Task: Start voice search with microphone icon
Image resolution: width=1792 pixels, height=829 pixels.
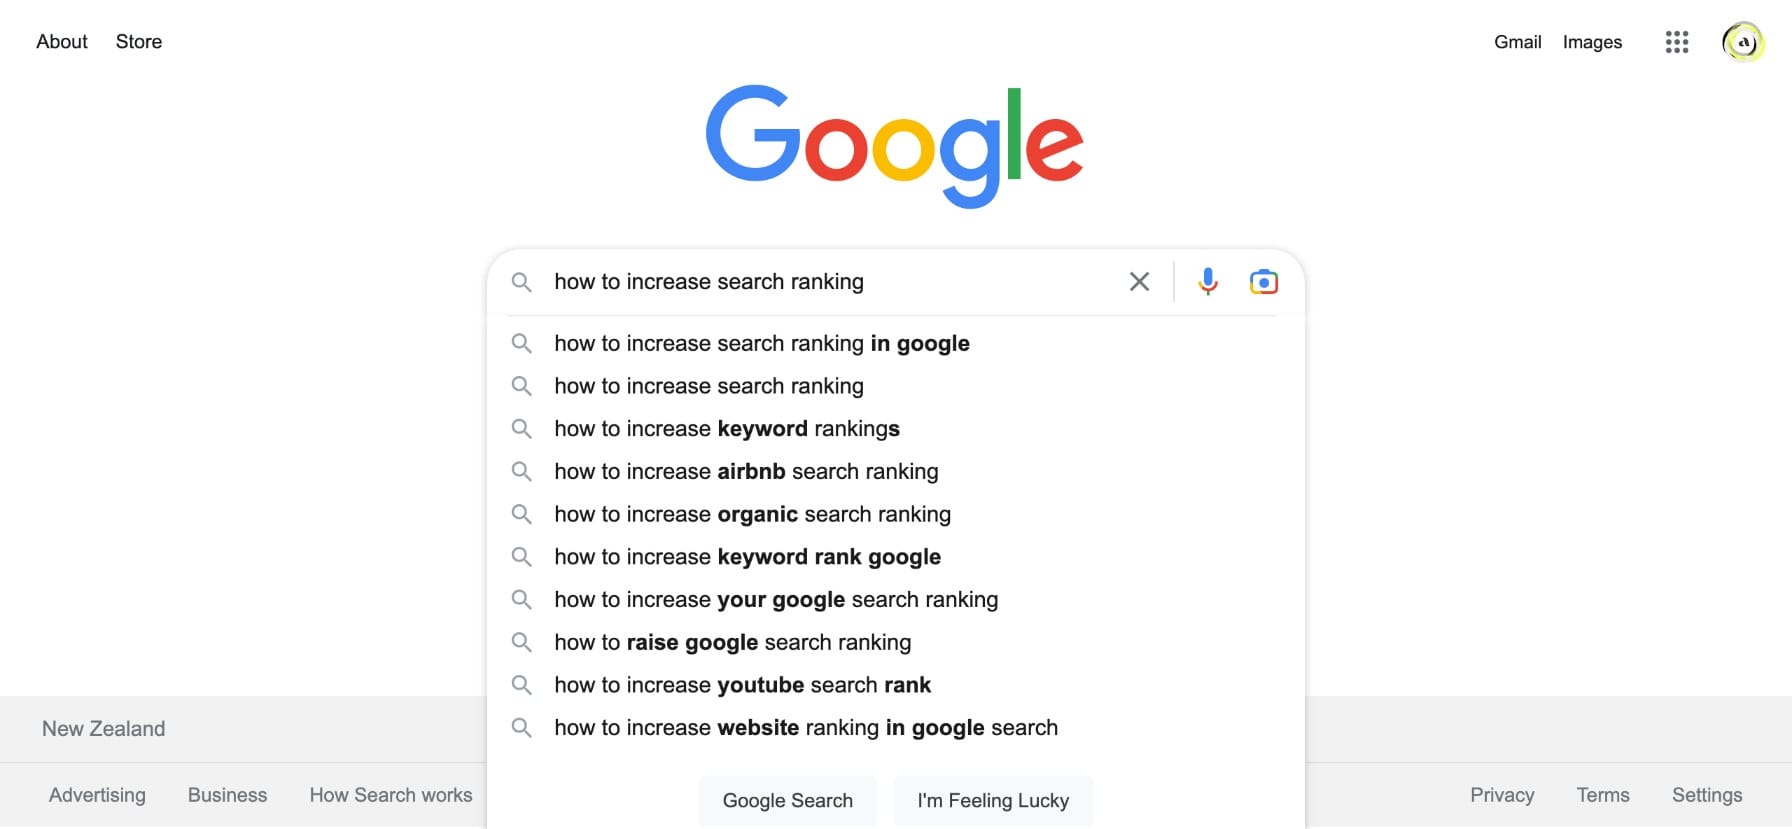Action: tap(1208, 282)
